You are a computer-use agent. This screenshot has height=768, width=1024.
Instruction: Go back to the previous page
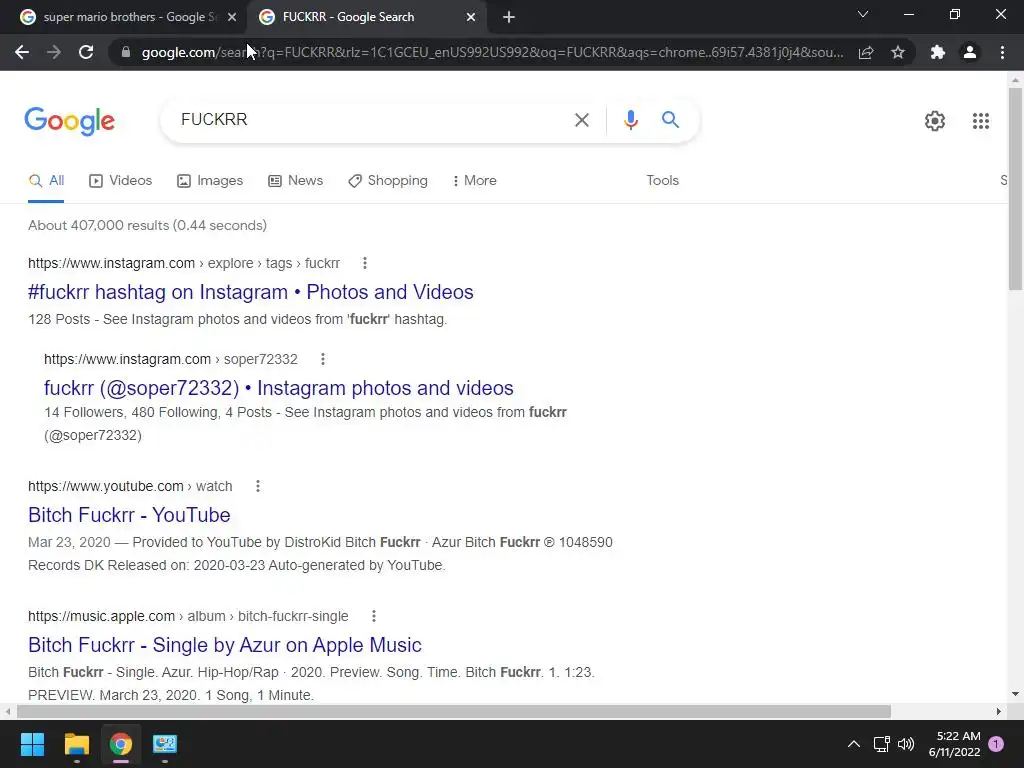22,52
